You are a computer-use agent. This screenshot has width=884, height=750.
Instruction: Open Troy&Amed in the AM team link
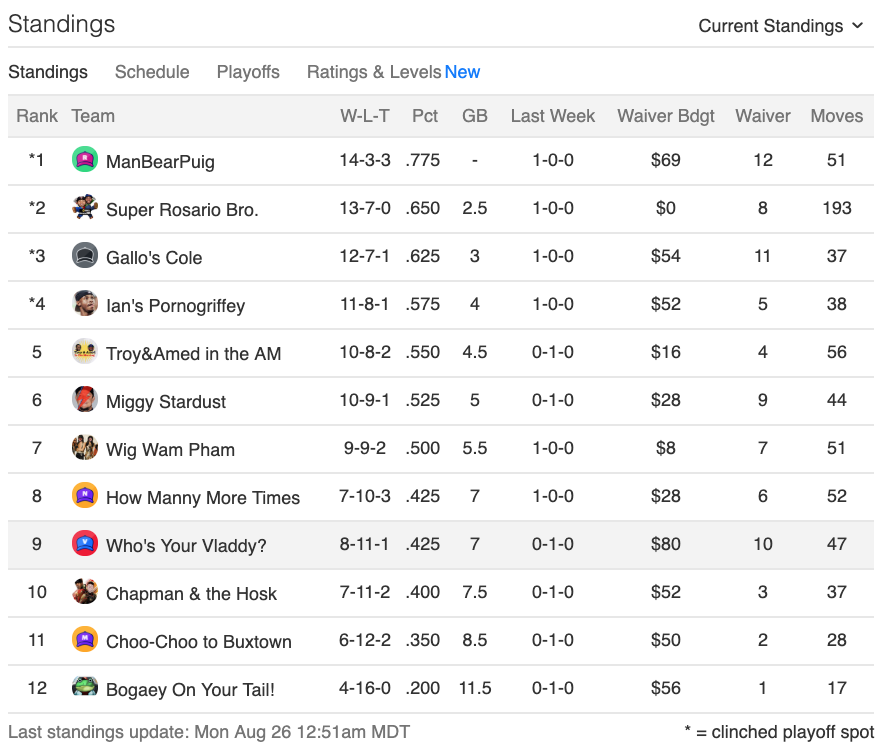pos(193,354)
